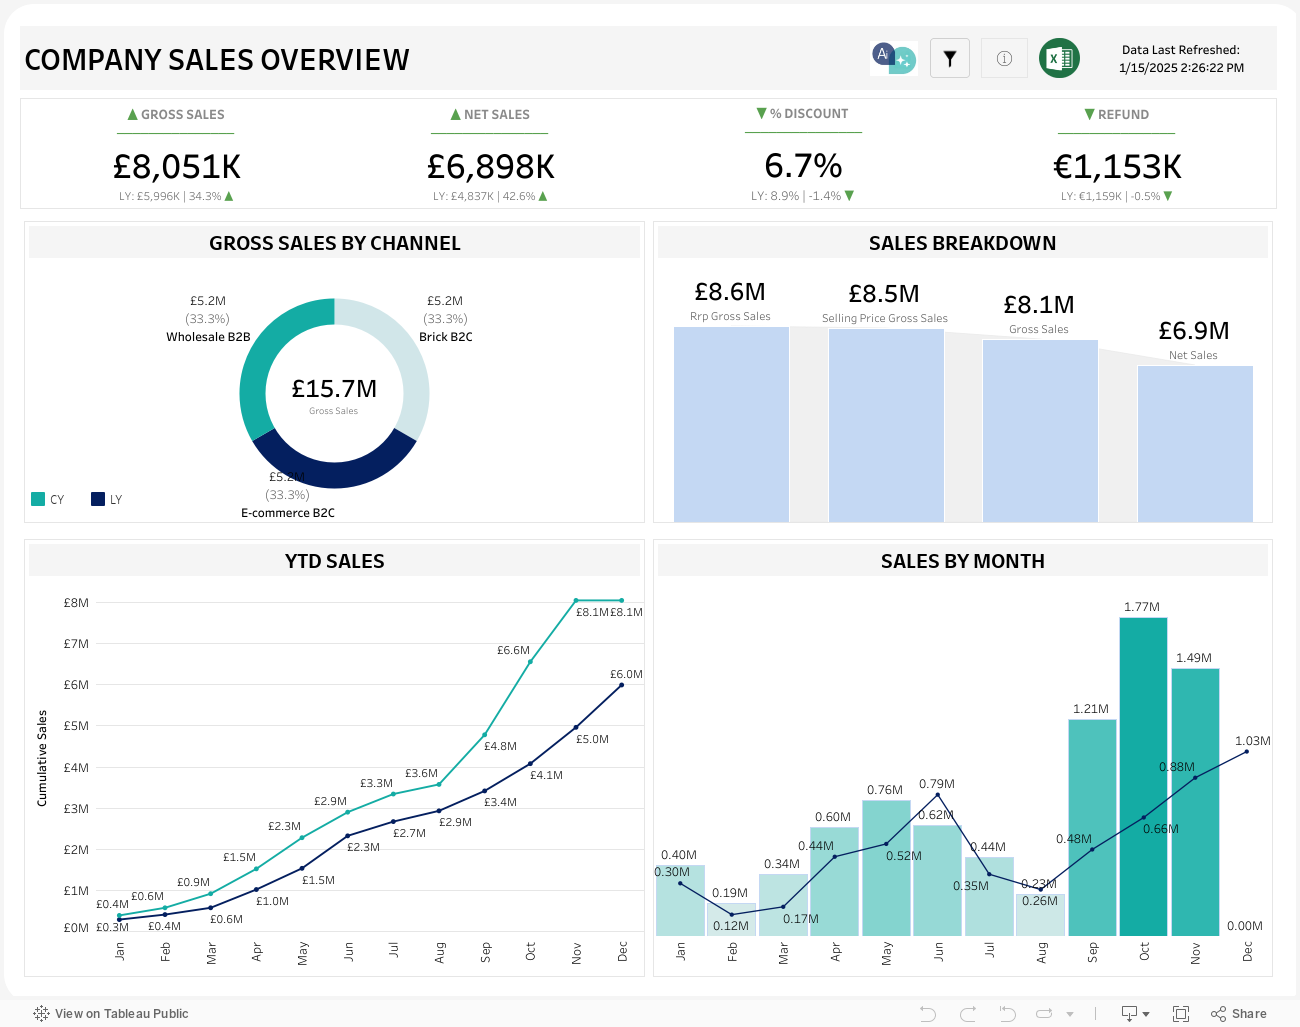Screen dimensions: 1300x1027
Task: Click the GROSS SALES KPI header
Action: pos(176,115)
